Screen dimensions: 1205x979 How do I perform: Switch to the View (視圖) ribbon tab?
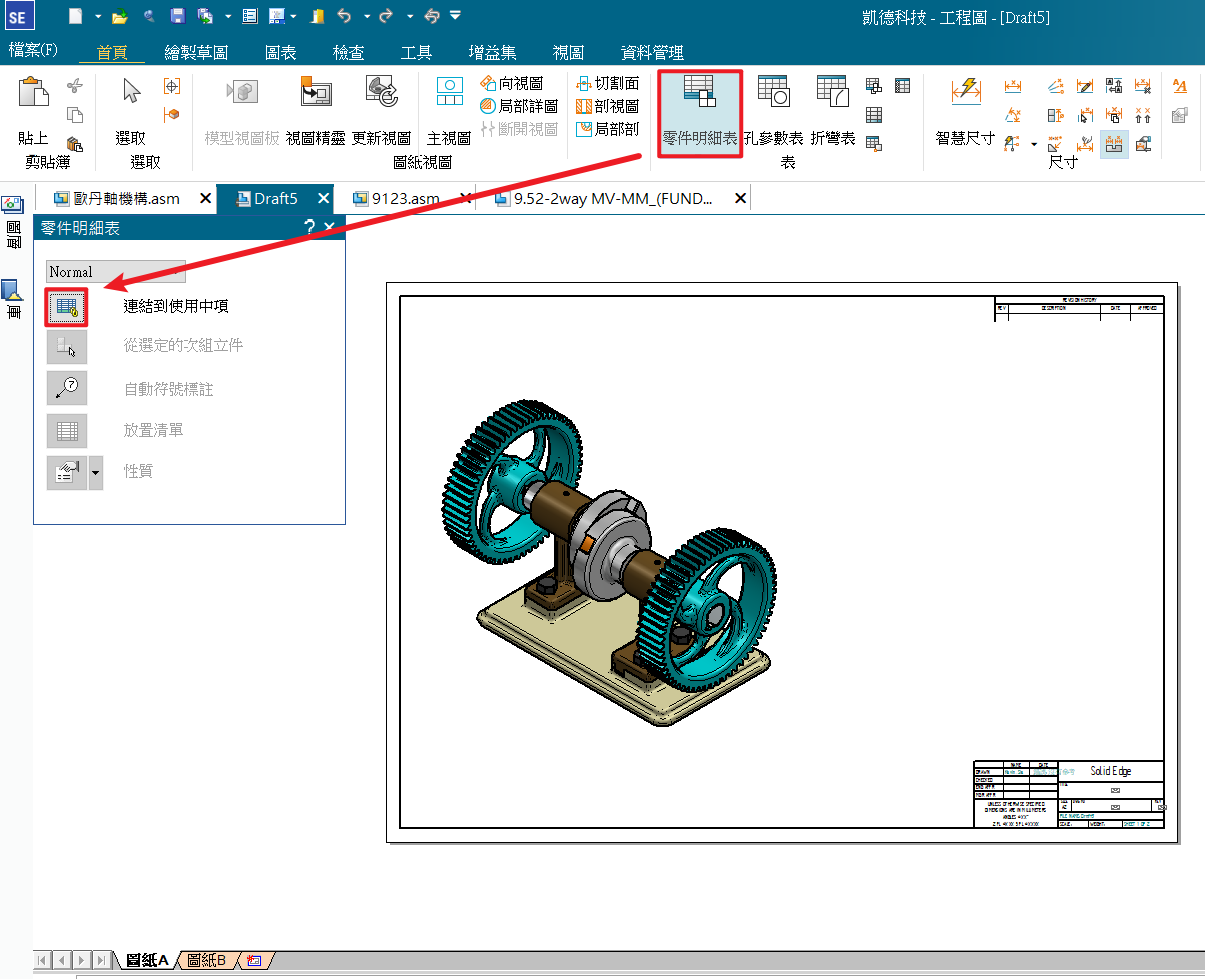click(x=568, y=53)
